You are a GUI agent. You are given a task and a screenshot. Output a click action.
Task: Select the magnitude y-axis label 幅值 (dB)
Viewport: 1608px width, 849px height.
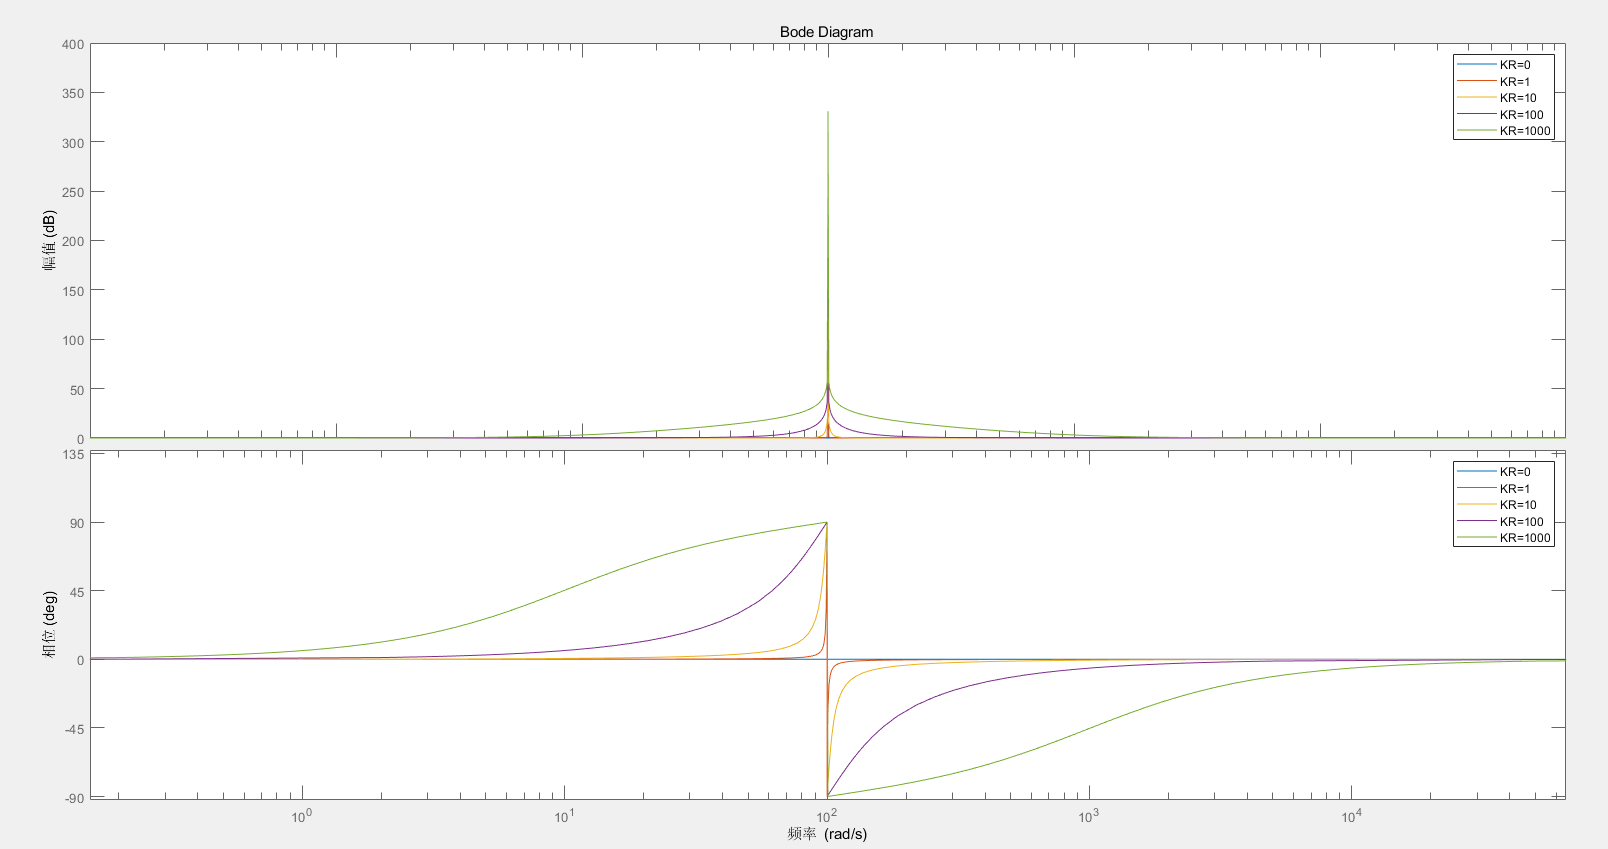click(49, 241)
